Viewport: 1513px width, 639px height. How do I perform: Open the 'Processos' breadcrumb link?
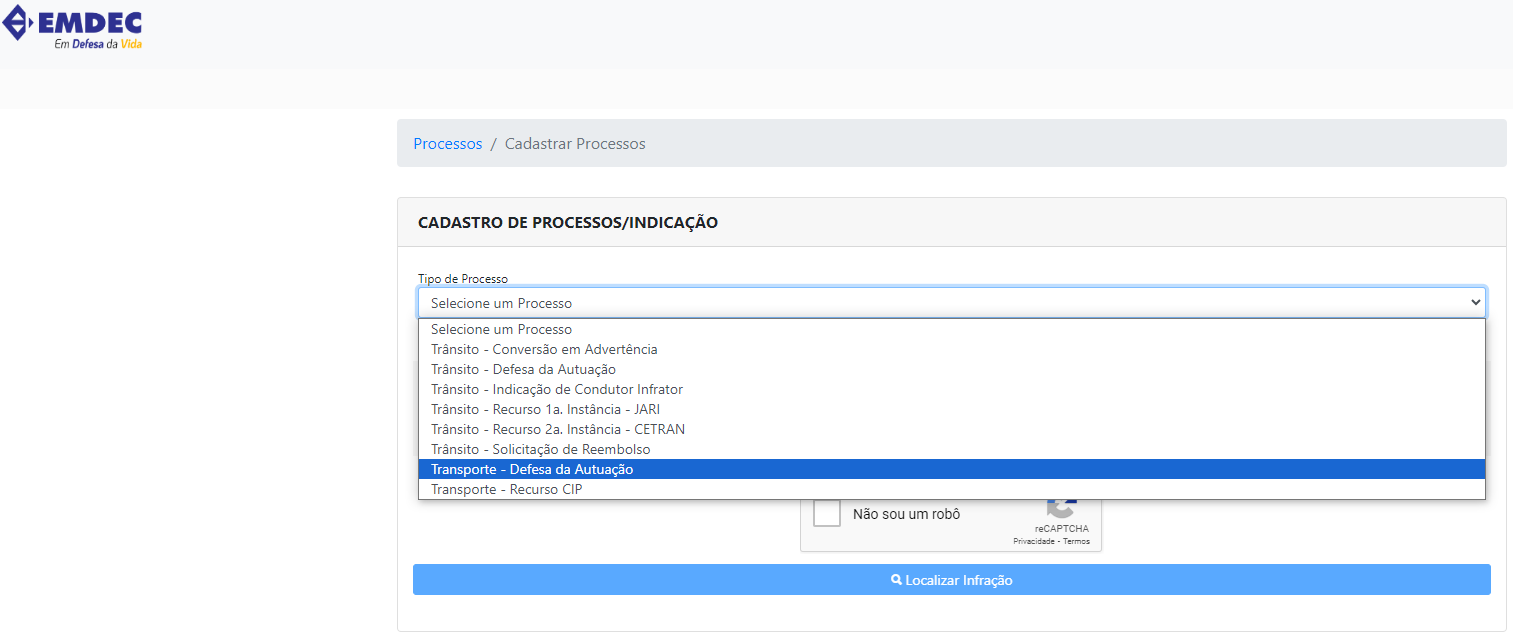pyautogui.click(x=447, y=144)
